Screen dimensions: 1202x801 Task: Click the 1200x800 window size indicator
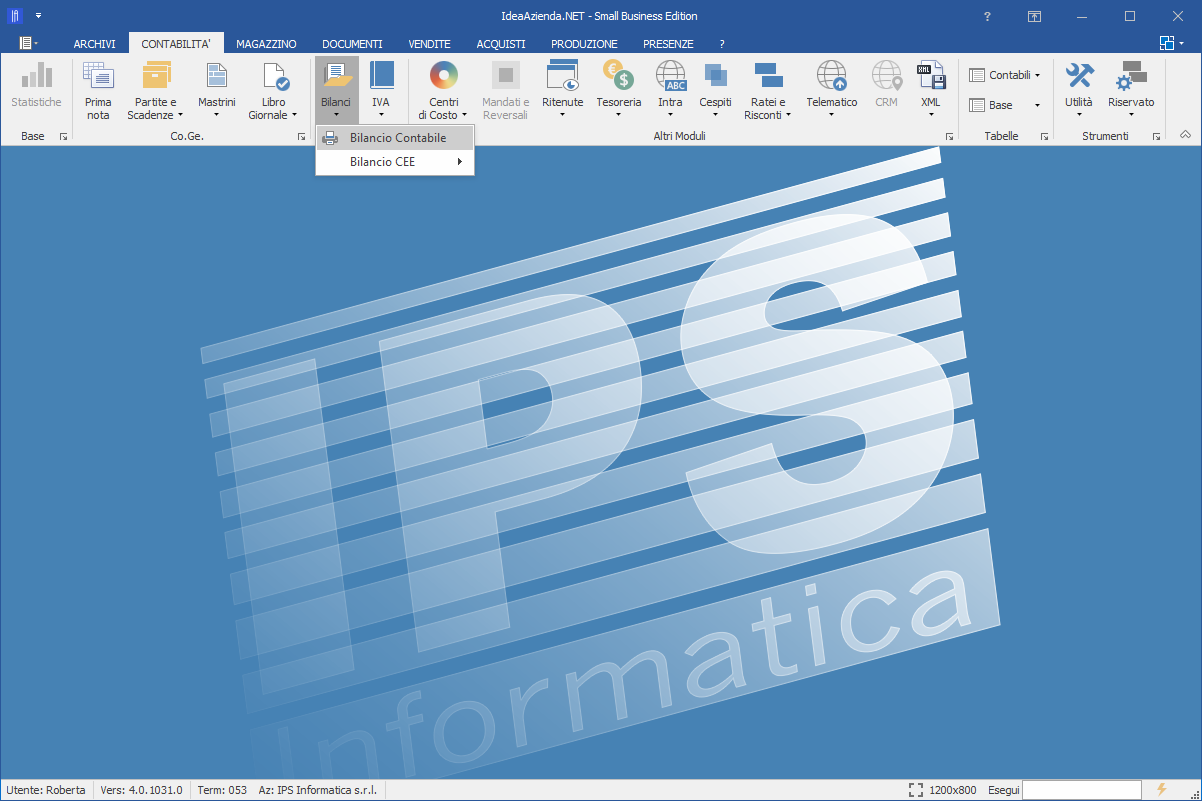pos(943,790)
